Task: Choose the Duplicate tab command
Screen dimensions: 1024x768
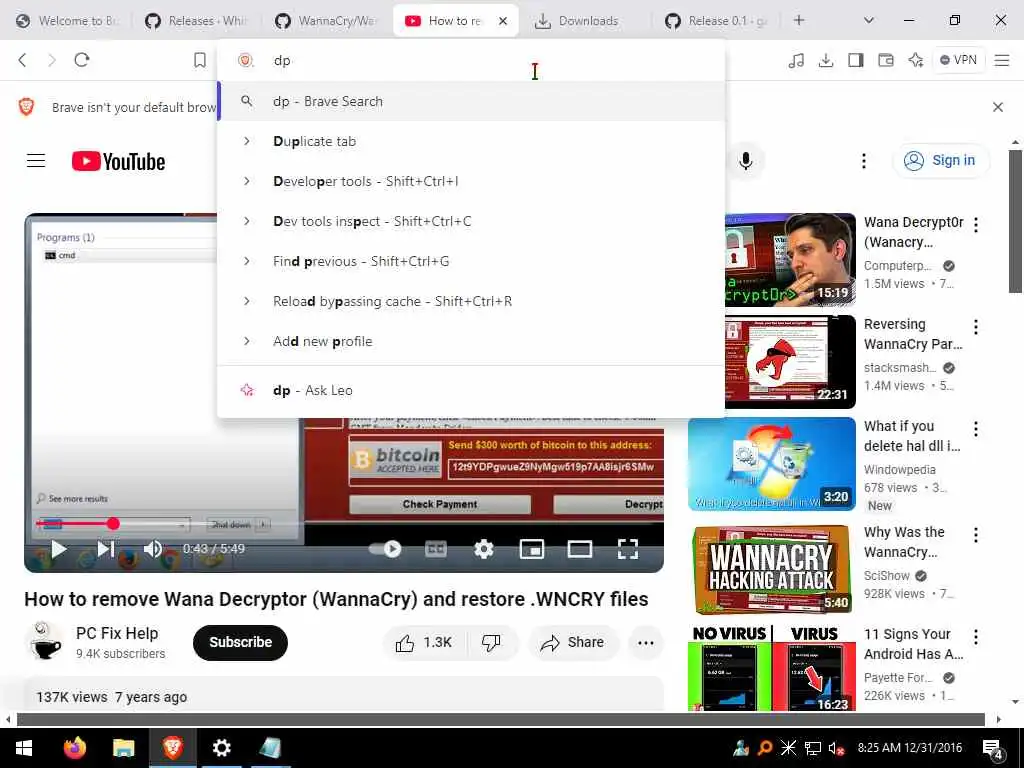Action: pos(471,141)
